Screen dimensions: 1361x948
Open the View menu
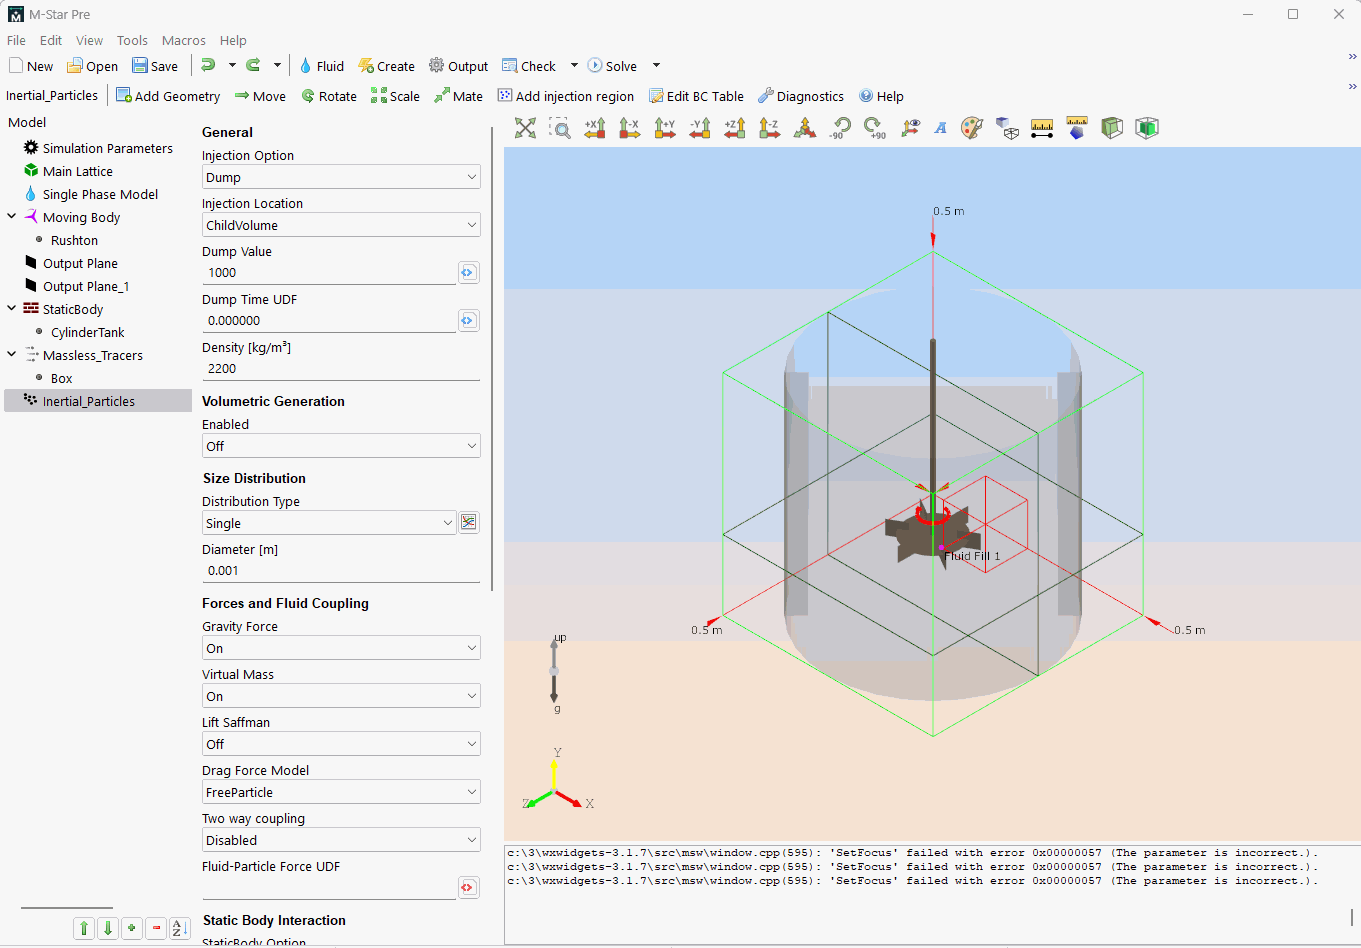click(x=89, y=40)
